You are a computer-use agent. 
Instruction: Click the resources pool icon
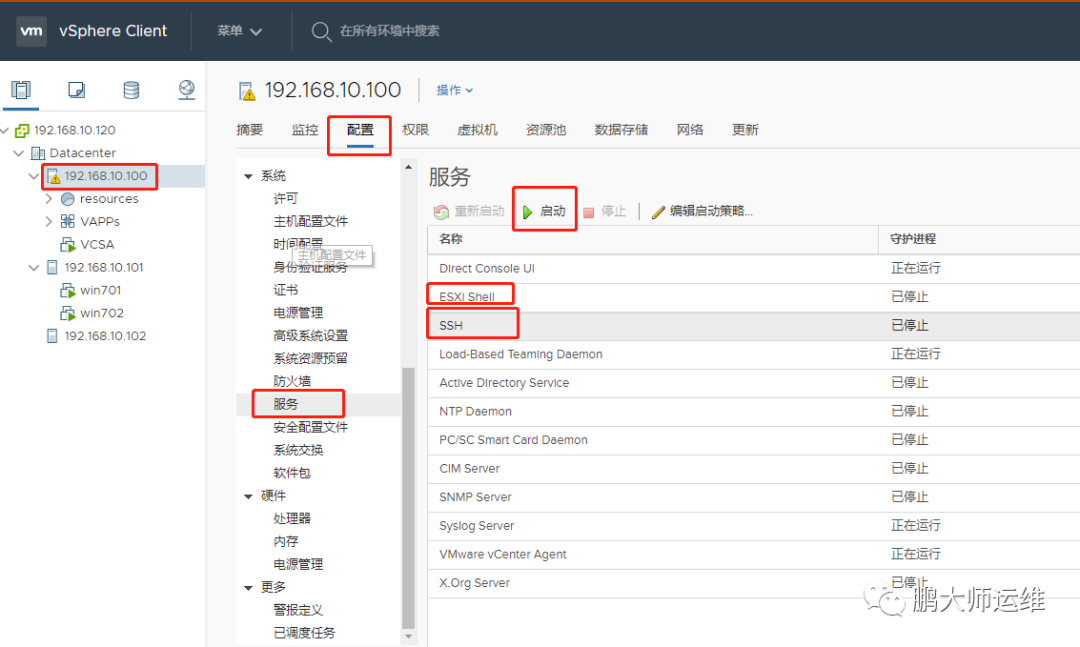[x=68, y=199]
